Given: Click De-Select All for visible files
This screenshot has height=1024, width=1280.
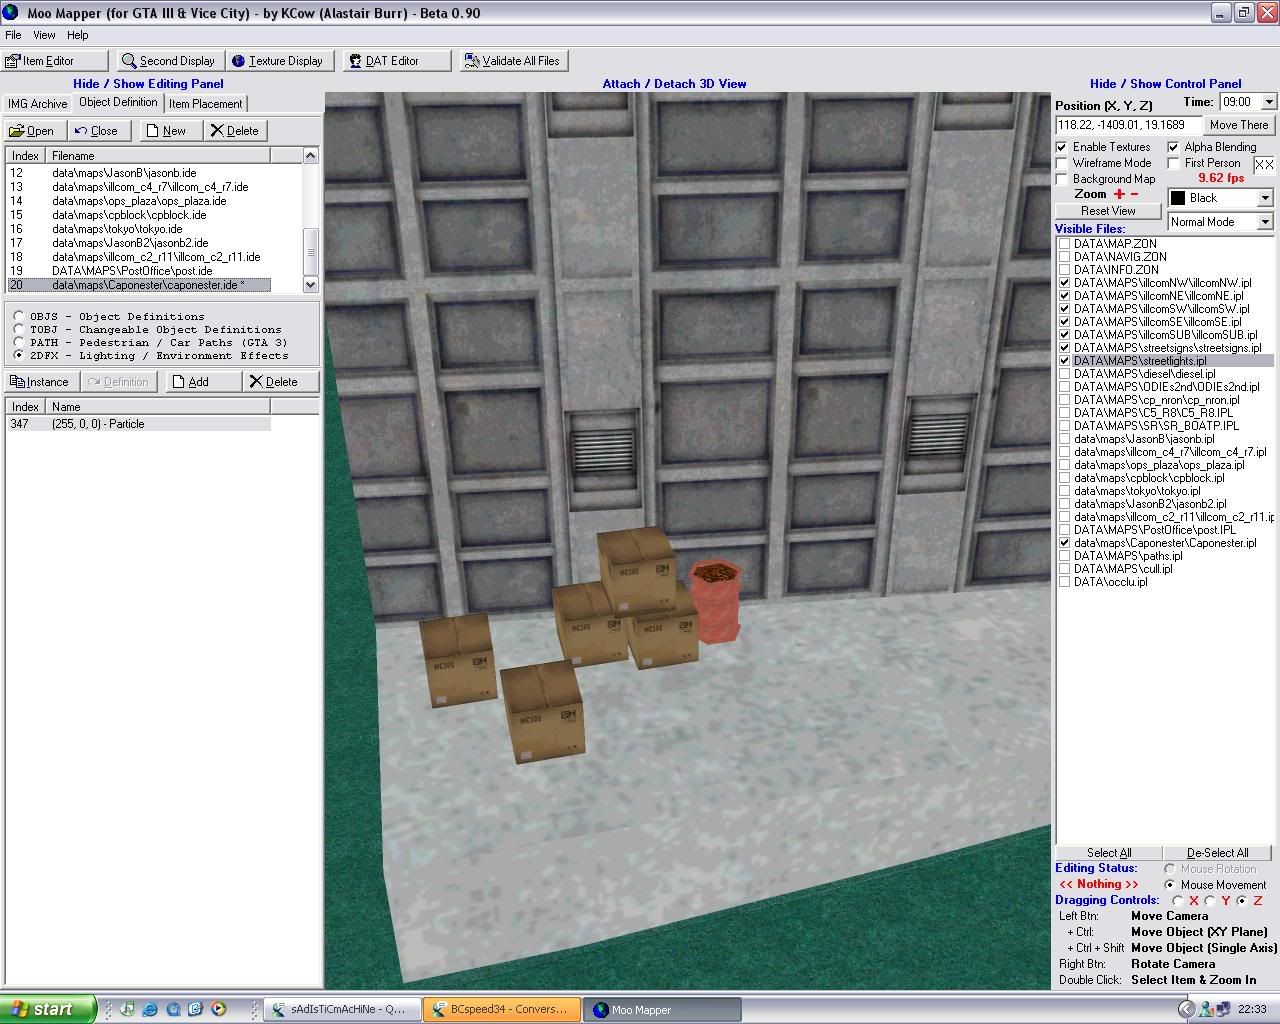Looking at the screenshot, I should coord(1218,852).
